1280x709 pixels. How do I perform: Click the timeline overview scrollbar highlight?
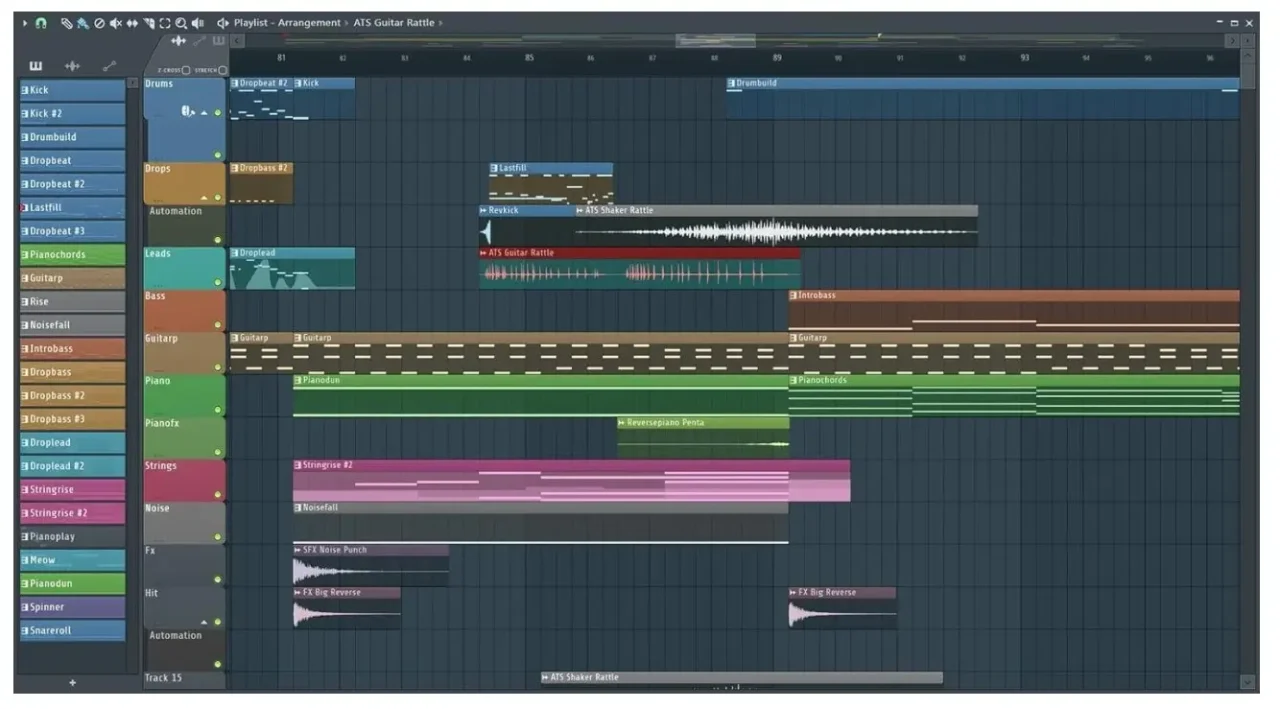tap(715, 40)
